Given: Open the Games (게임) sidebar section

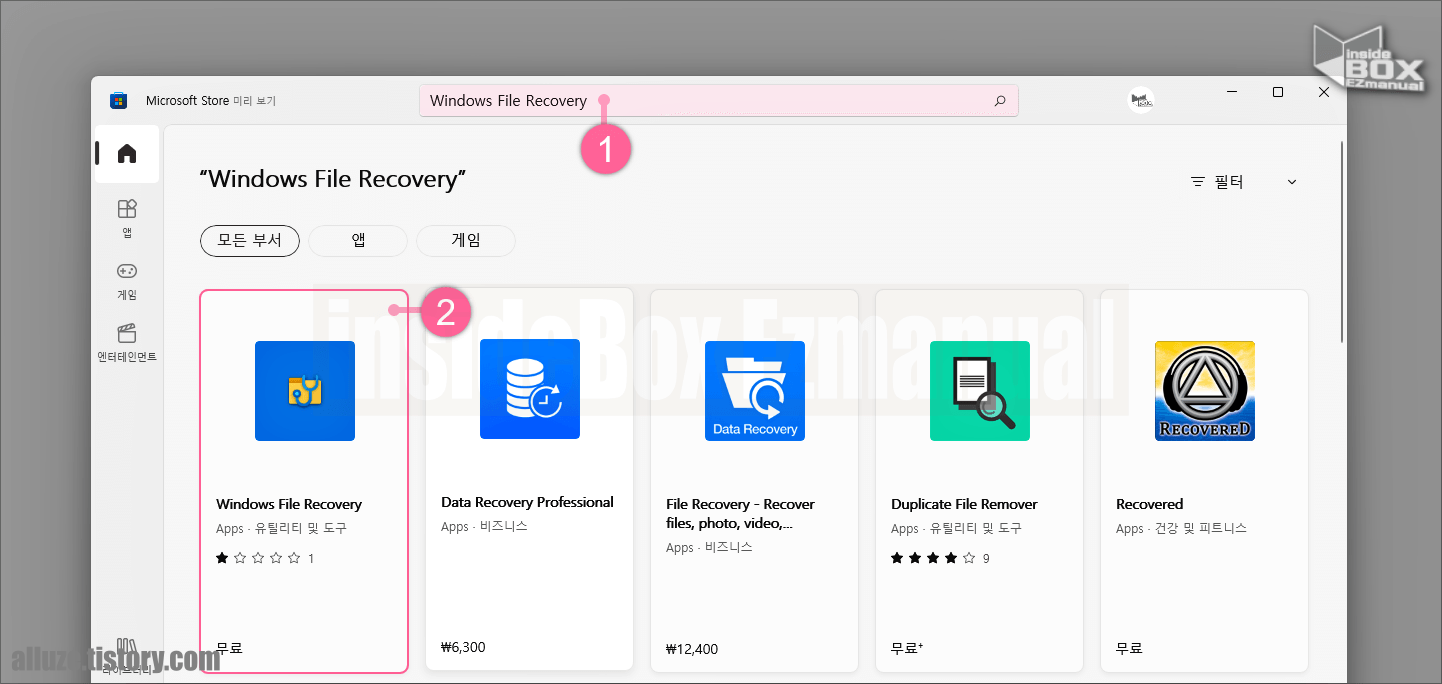Looking at the screenshot, I should click(127, 281).
